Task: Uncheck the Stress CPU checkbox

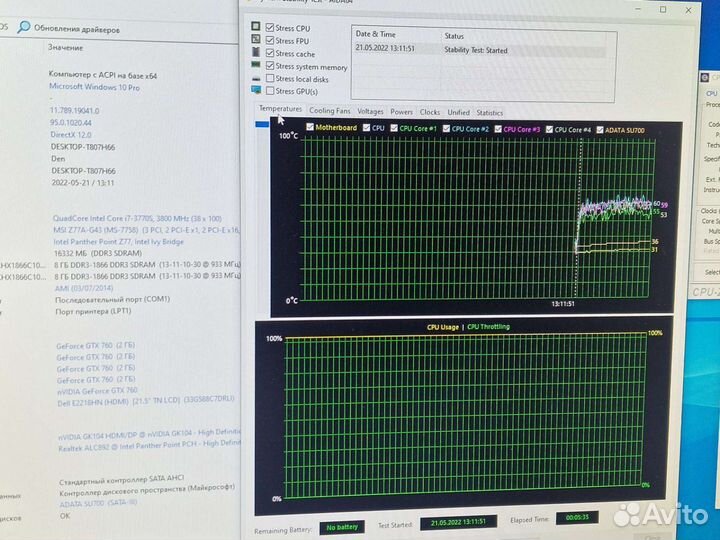Action: click(270, 28)
